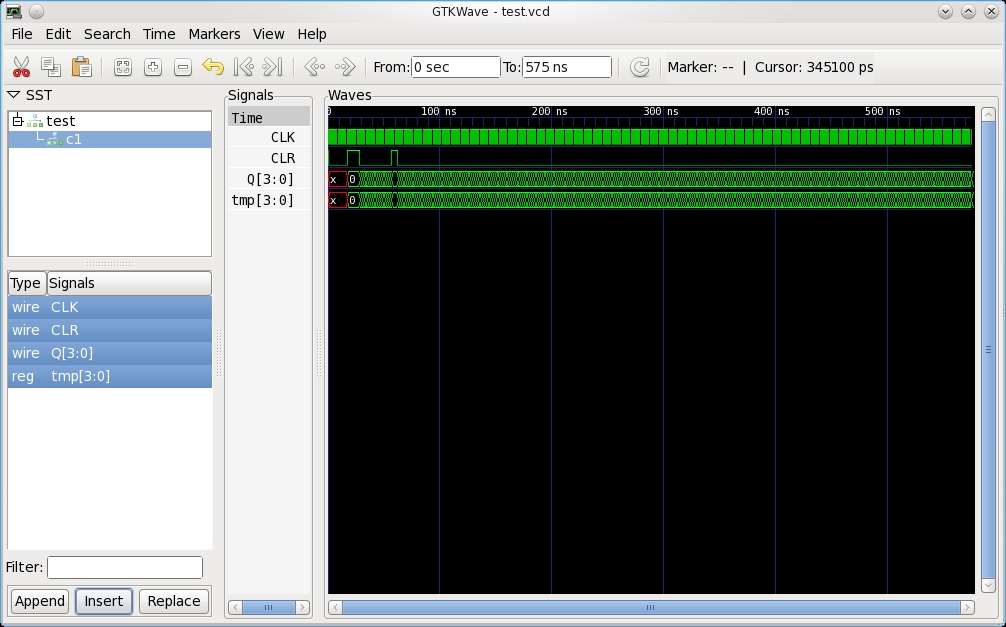The width and height of the screenshot is (1006, 627).
Task: Jump to end time icon
Action: 273,67
